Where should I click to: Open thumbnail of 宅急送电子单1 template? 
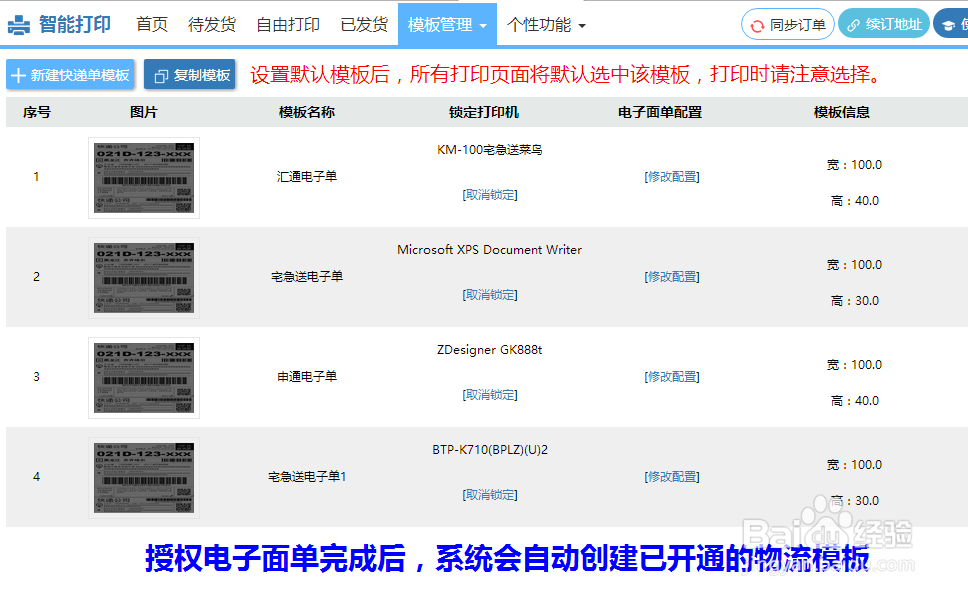click(x=144, y=478)
